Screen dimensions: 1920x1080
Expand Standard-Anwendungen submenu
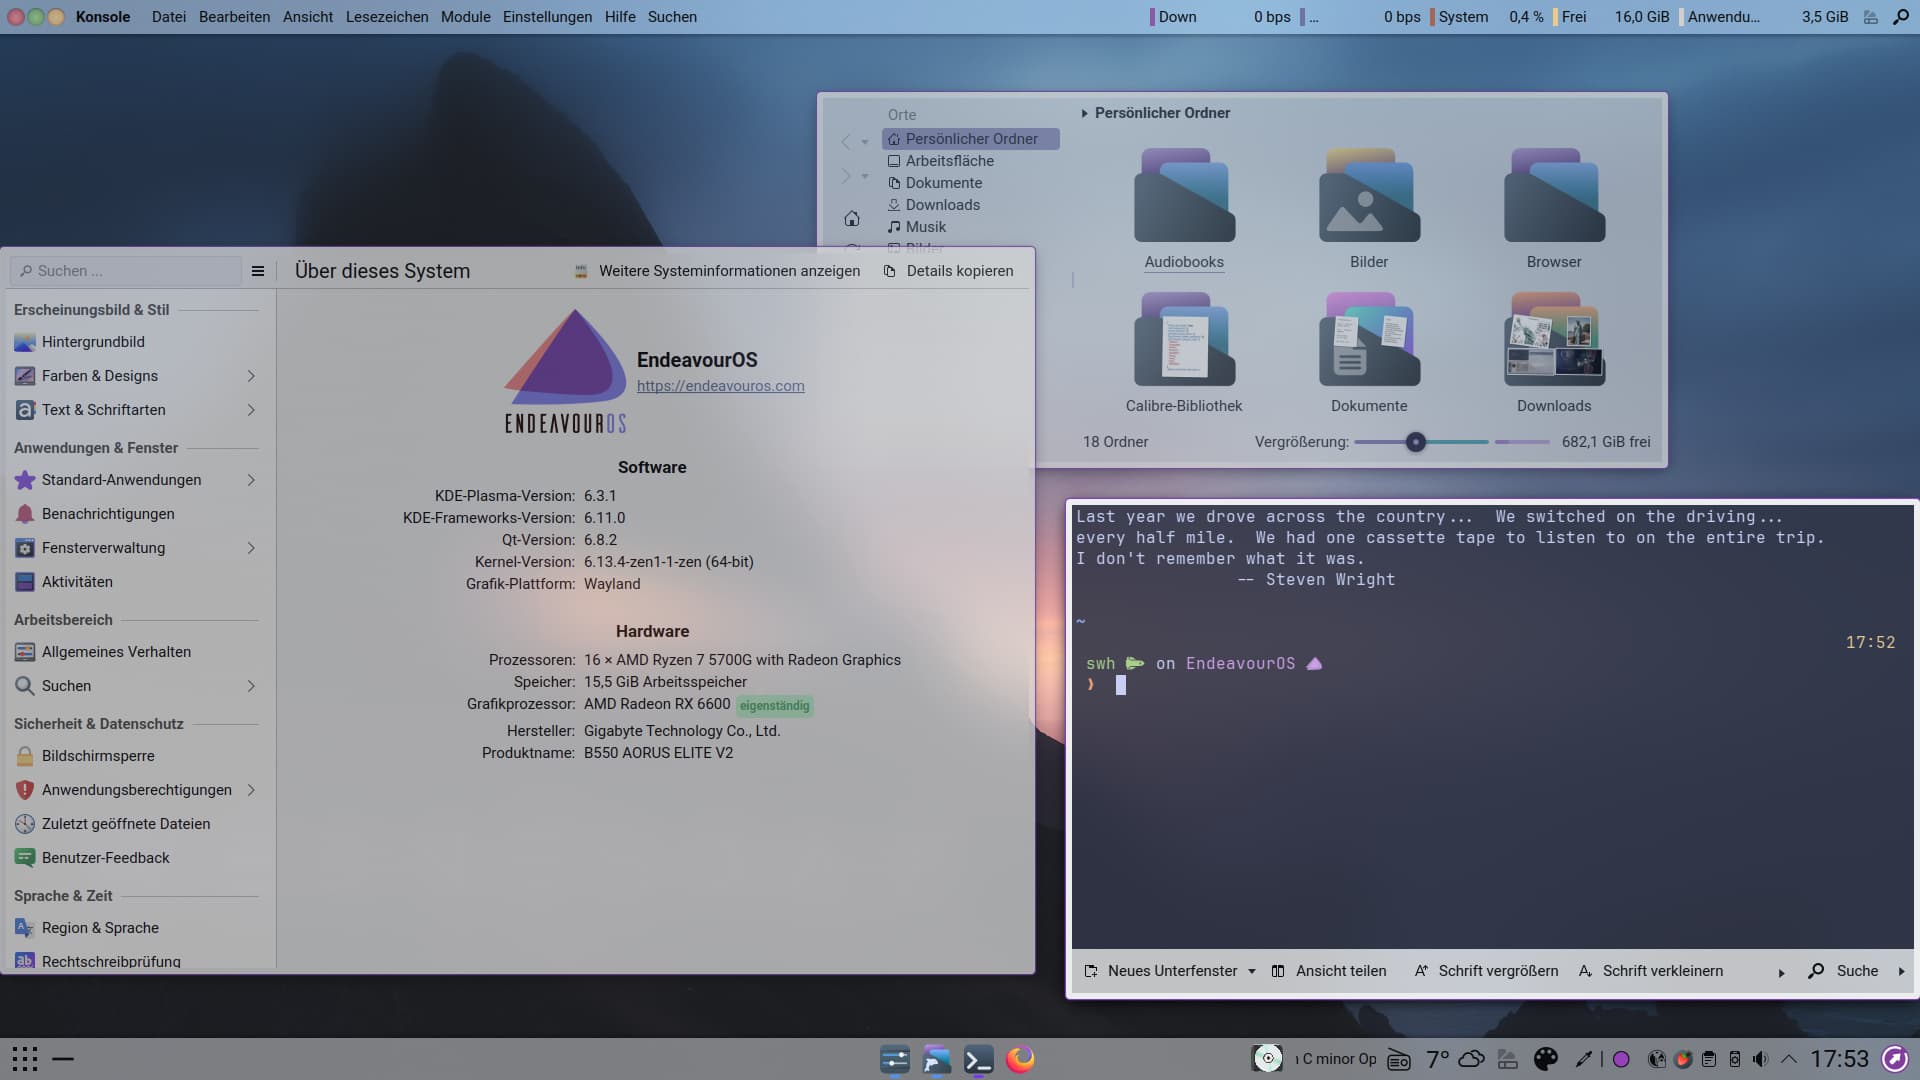coord(251,480)
